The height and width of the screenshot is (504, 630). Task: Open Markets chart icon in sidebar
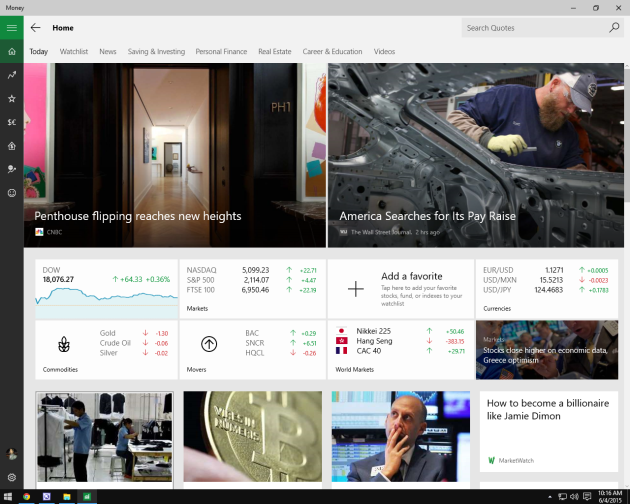pos(12,75)
